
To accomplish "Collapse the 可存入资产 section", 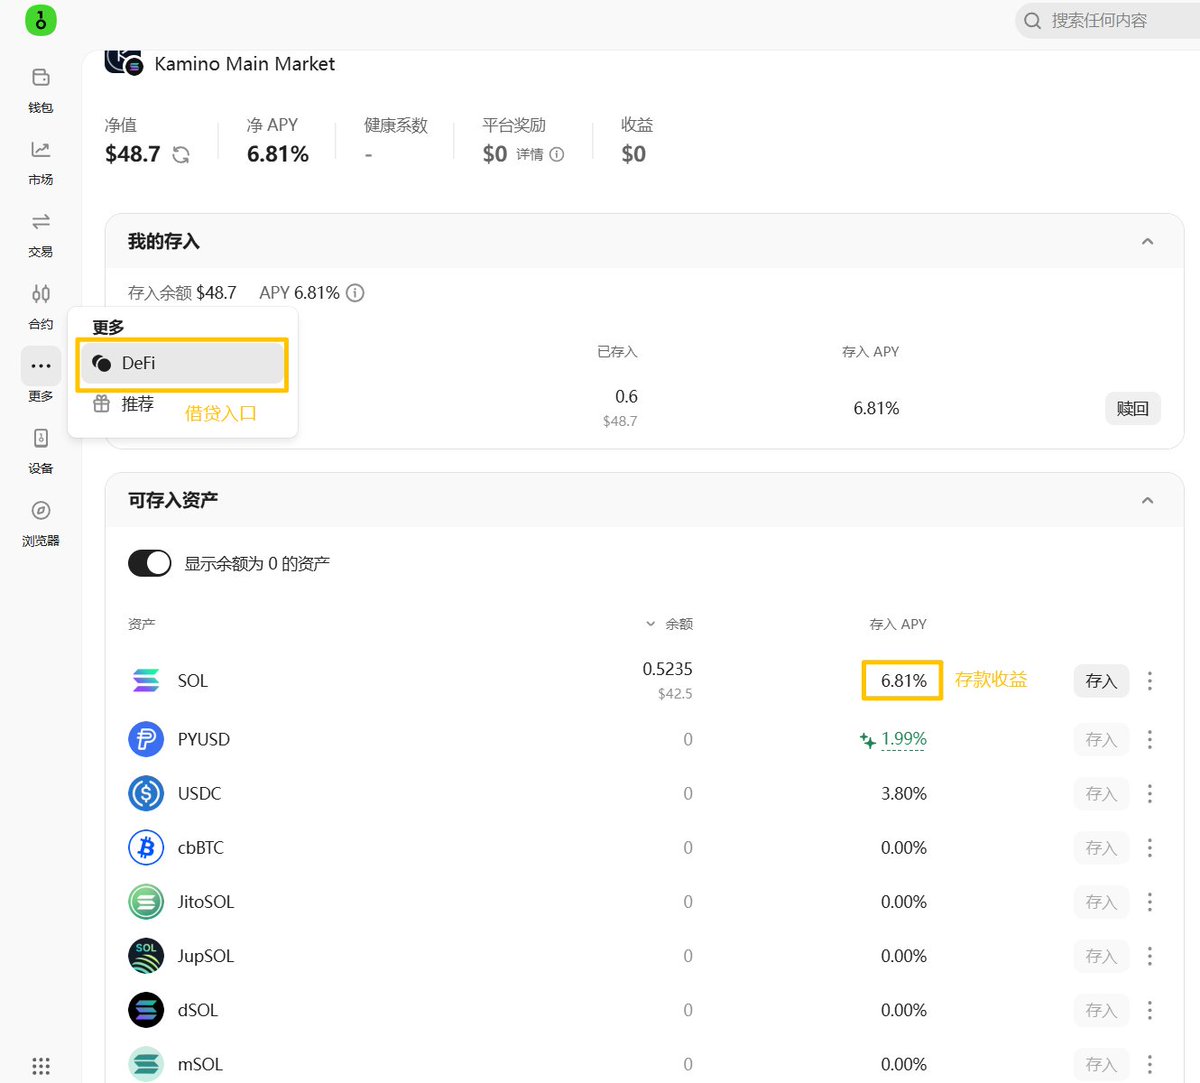I will pos(1147,500).
